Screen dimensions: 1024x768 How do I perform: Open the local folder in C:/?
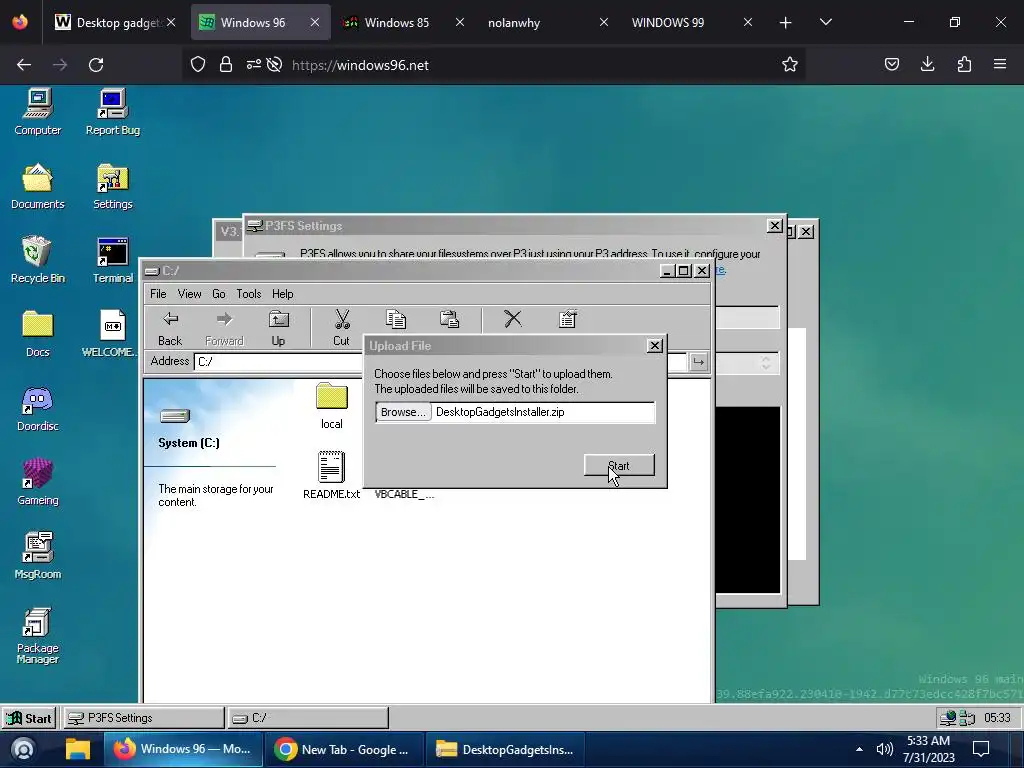coord(332,406)
